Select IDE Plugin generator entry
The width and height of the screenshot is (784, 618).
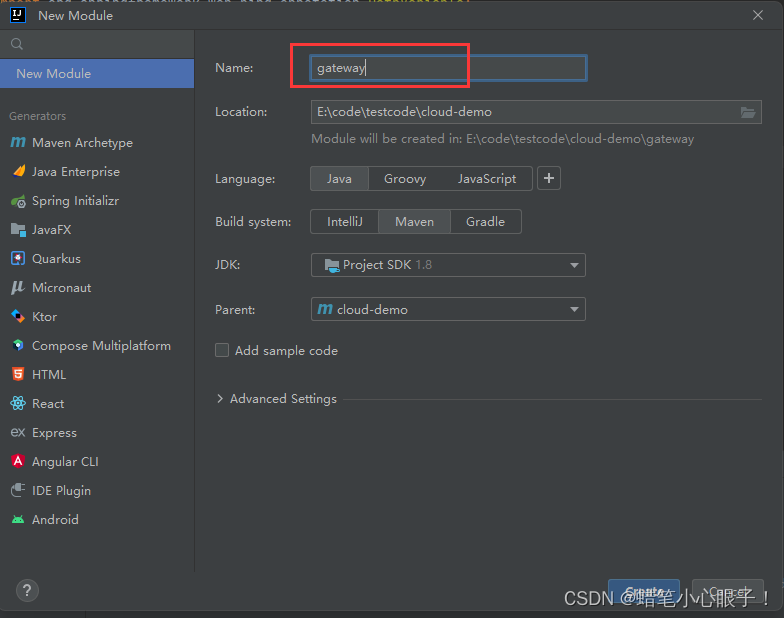[97, 490]
